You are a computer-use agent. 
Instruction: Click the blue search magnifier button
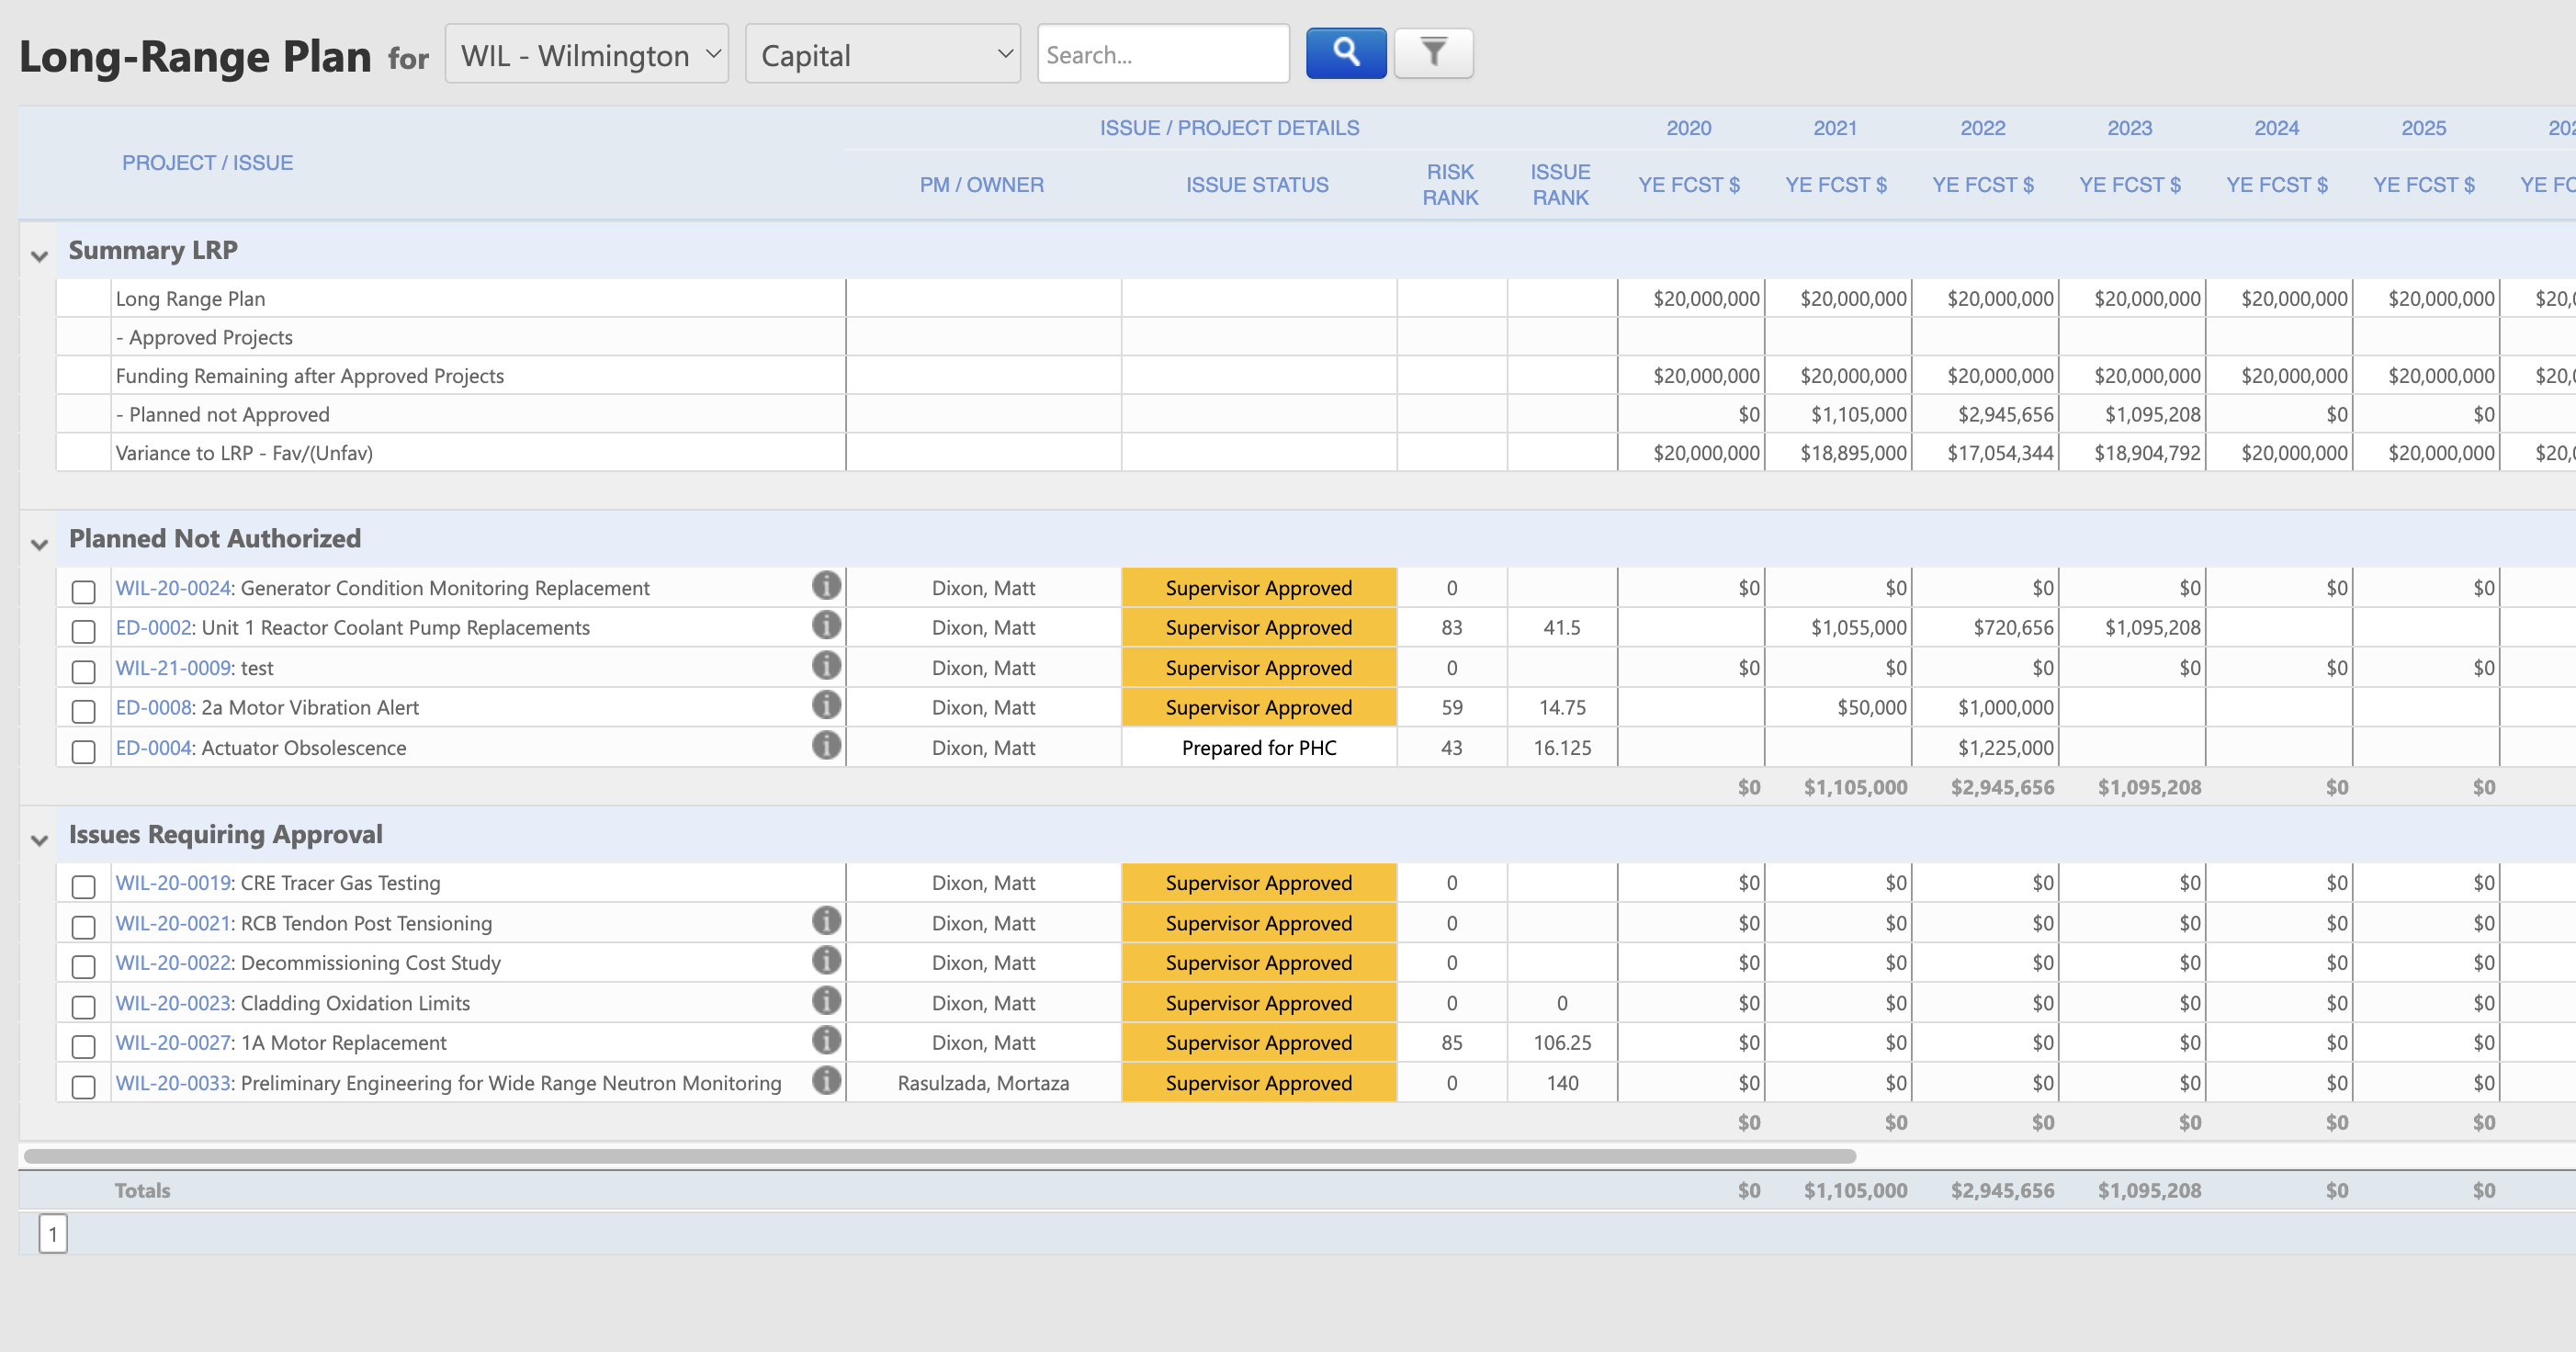coord(1345,53)
